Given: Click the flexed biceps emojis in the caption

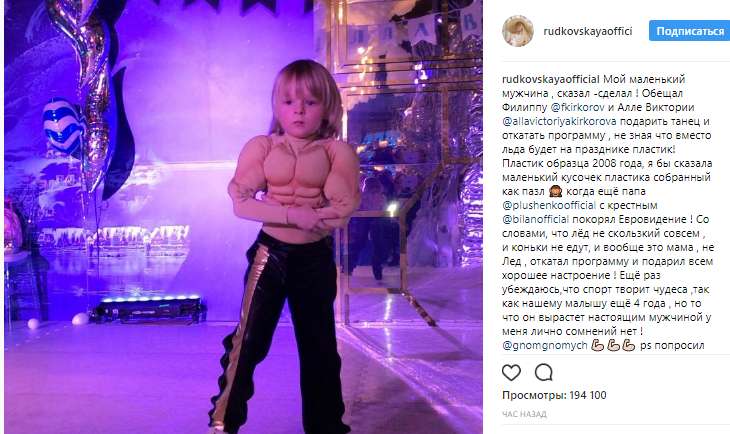Looking at the screenshot, I should (613, 346).
